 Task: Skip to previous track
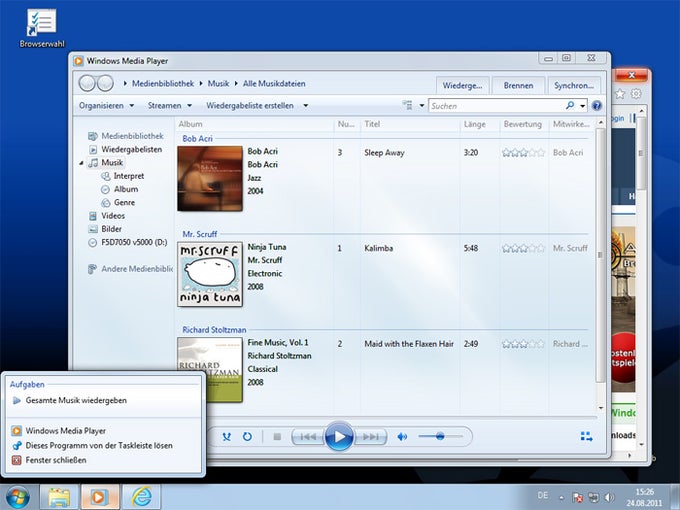pos(308,437)
